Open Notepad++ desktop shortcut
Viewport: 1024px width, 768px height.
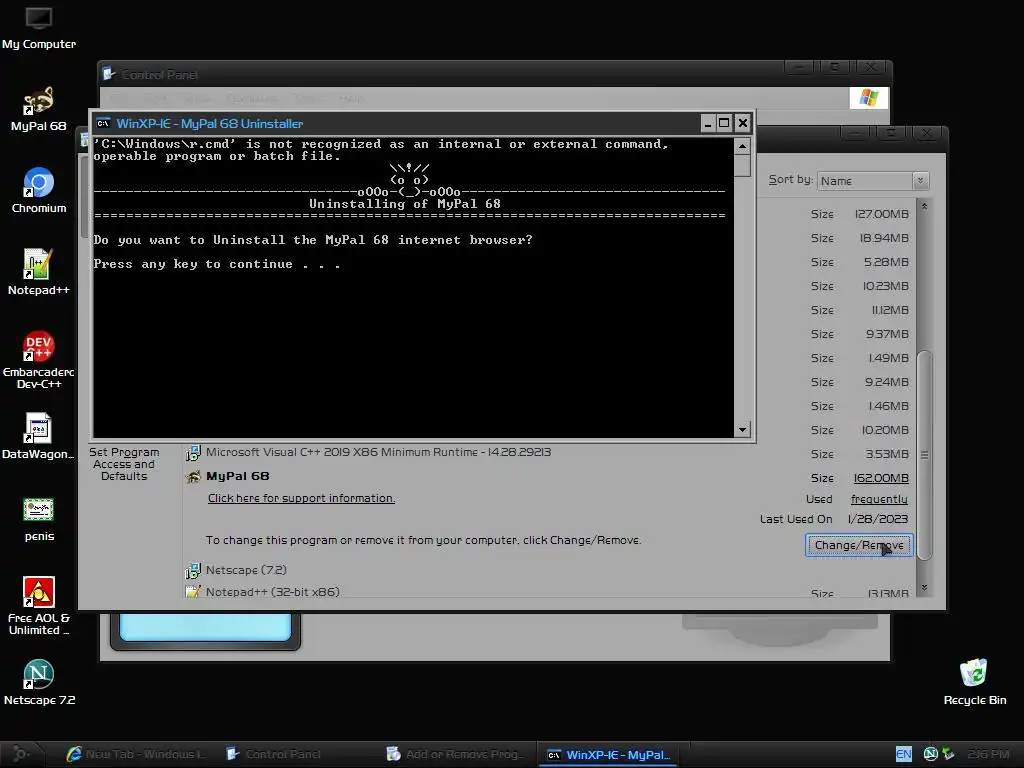[x=39, y=273]
